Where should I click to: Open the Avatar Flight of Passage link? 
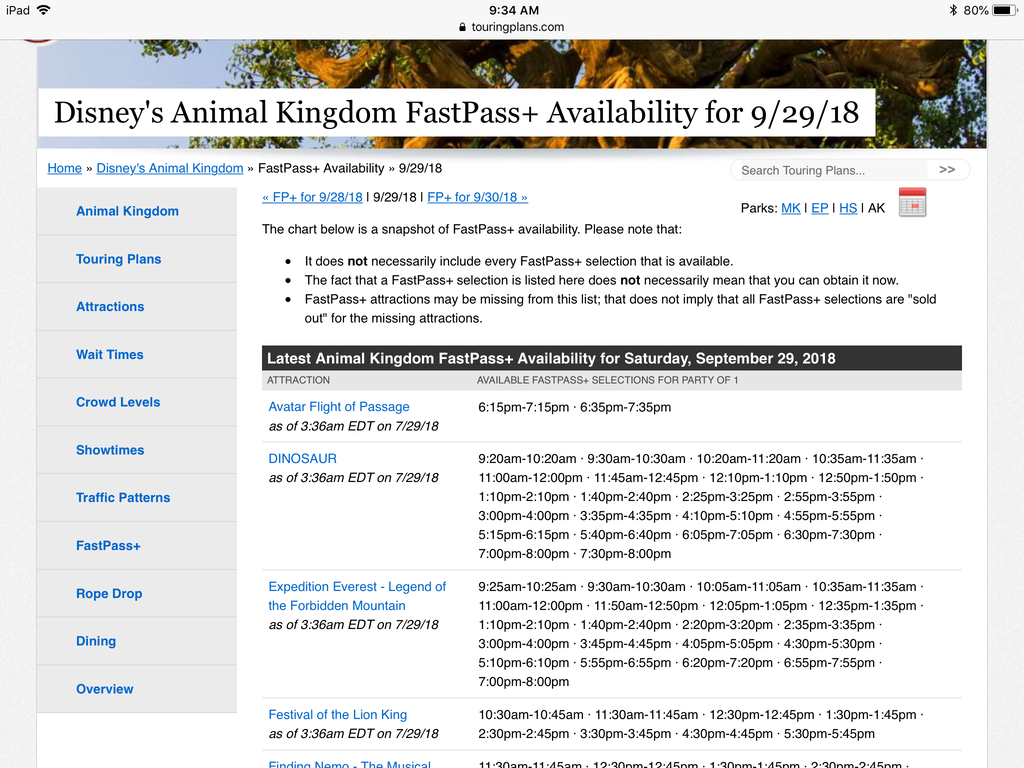point(339,407)
